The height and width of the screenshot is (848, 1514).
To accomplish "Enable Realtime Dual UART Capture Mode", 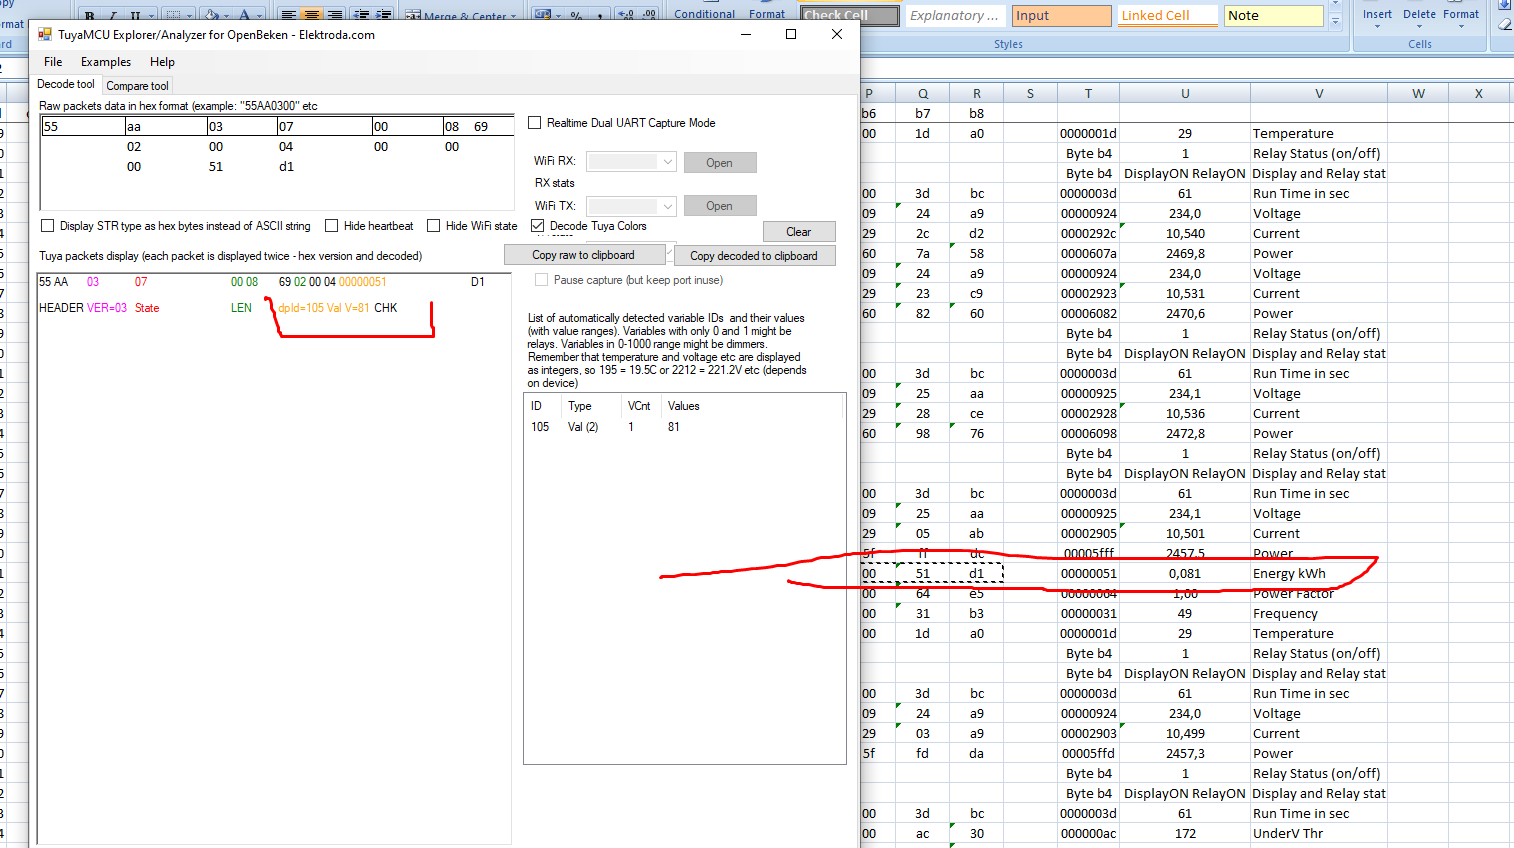I will (535, 123).
